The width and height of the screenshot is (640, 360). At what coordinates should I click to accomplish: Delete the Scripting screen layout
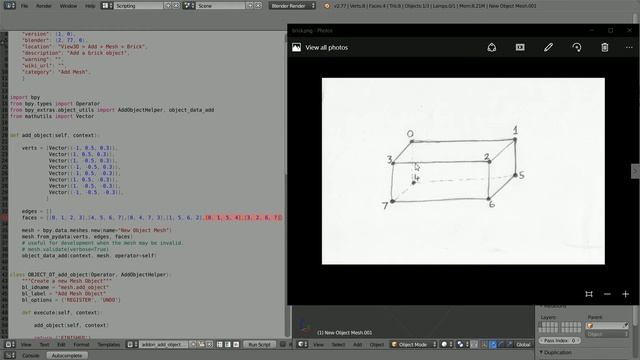coord(176,6)
